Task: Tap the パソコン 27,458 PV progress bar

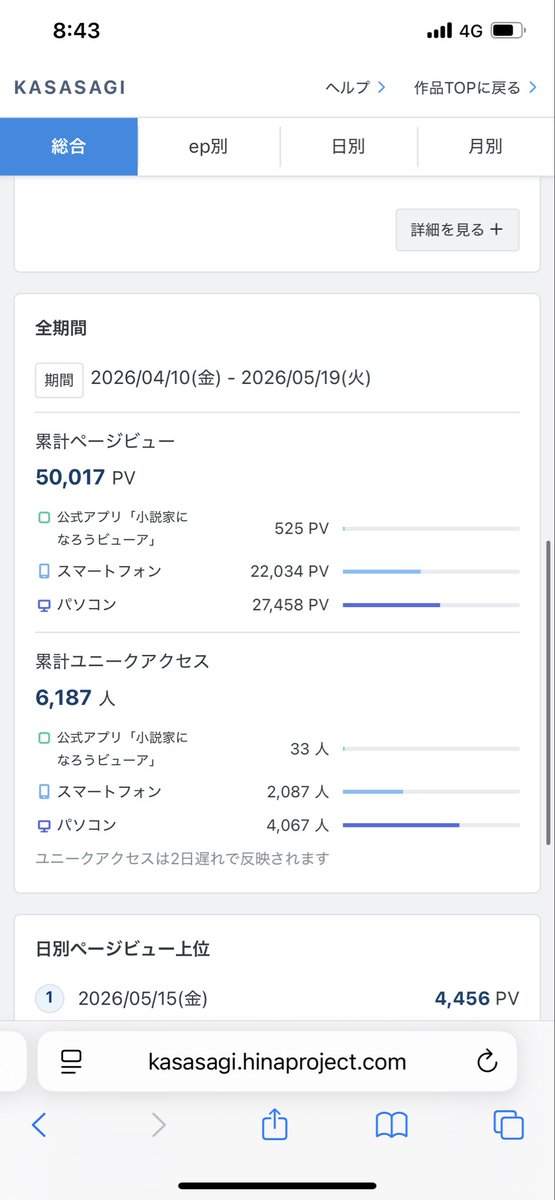Action: [x=431, y=605]
